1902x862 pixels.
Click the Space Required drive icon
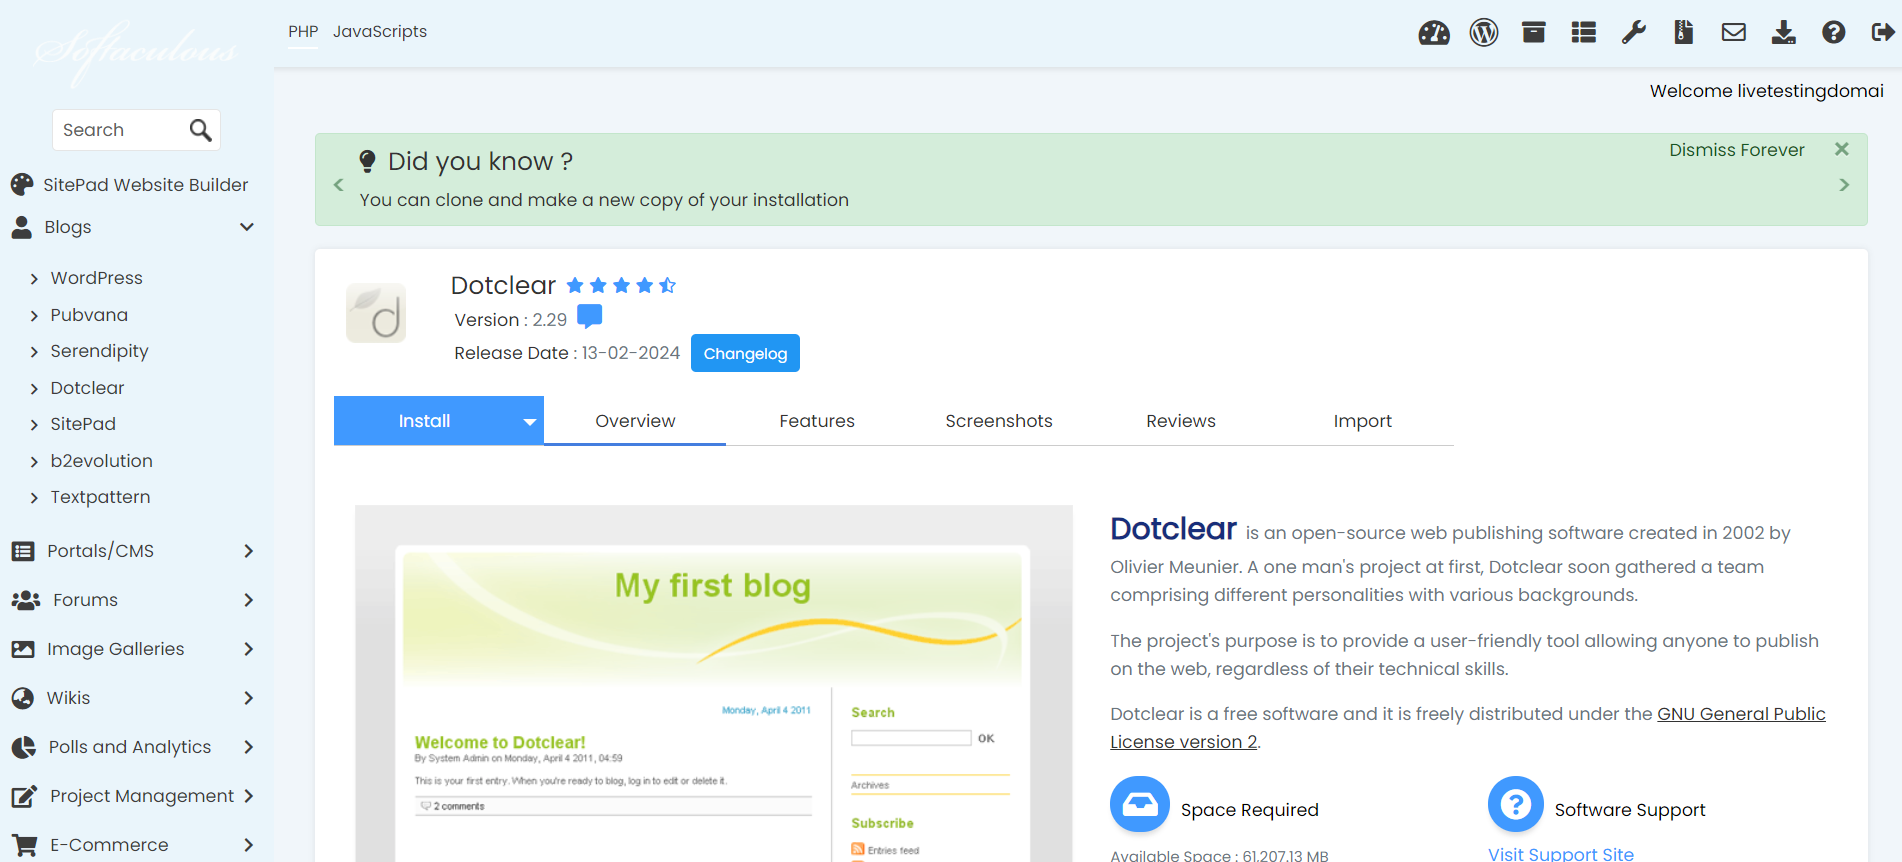[1140, 804]
